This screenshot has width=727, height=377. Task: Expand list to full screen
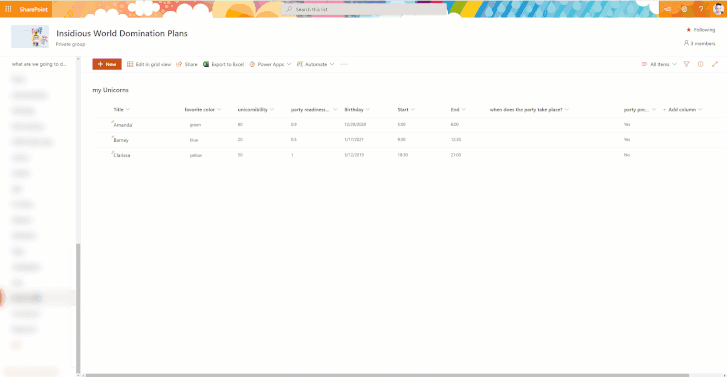(x=715, y=64)
